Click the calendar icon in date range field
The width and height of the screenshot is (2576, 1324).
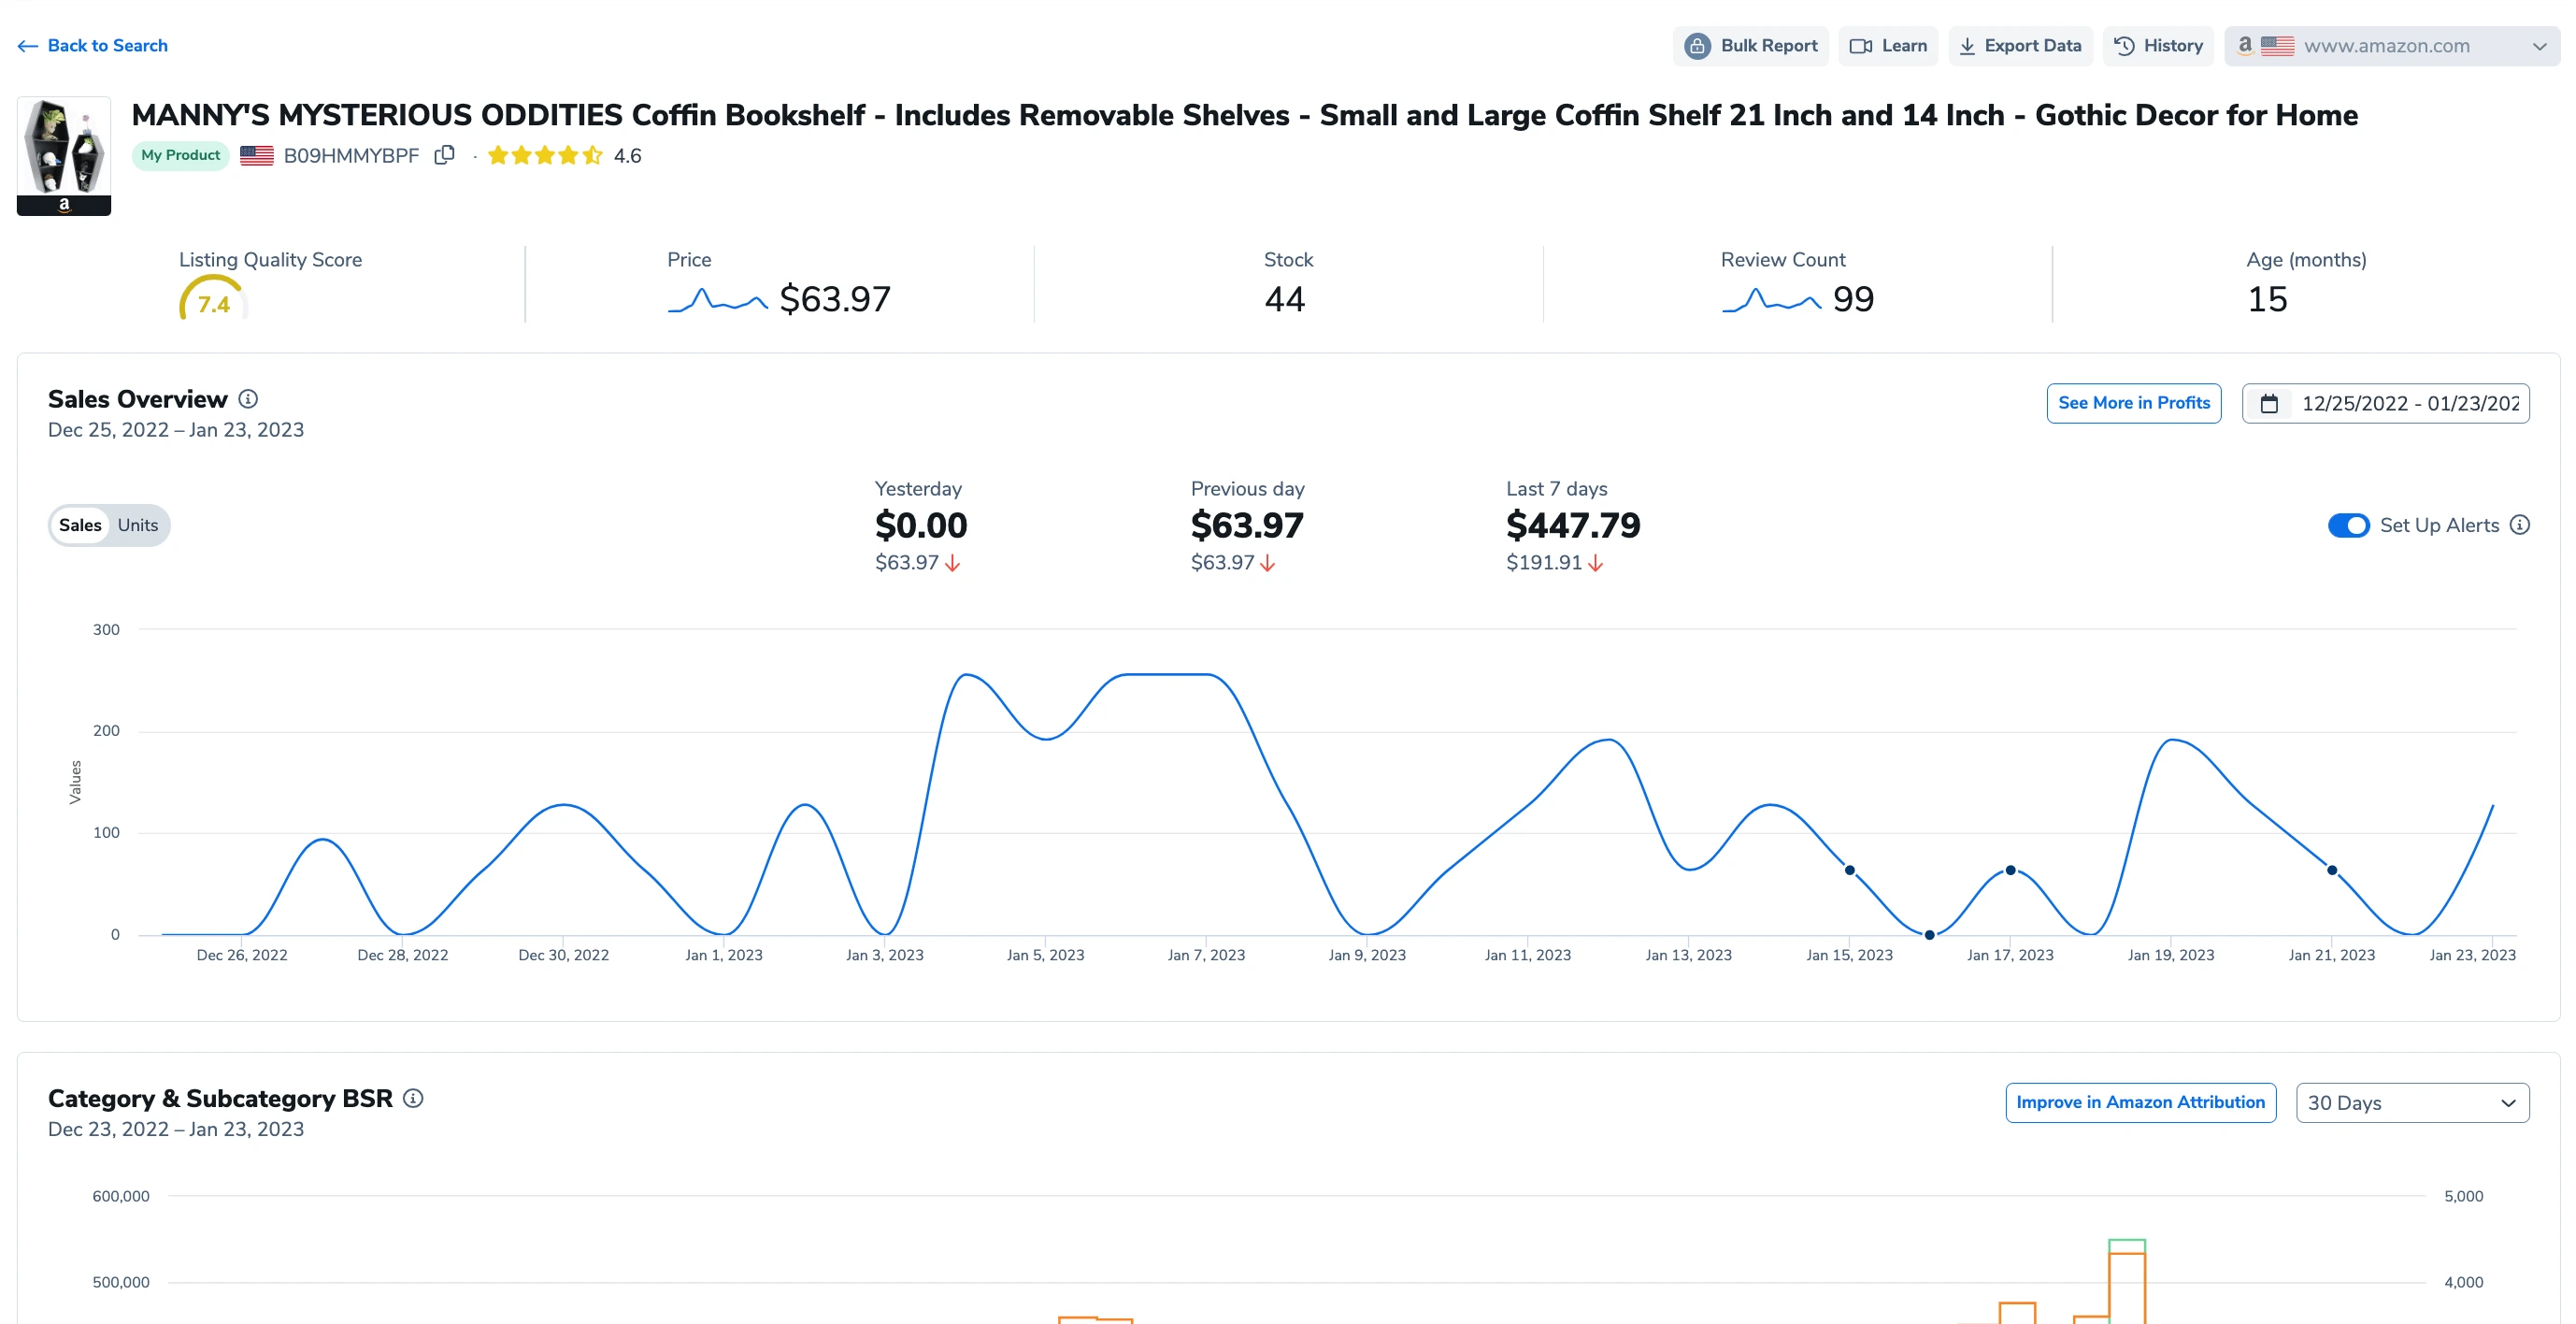click(x=2270, y=403)
